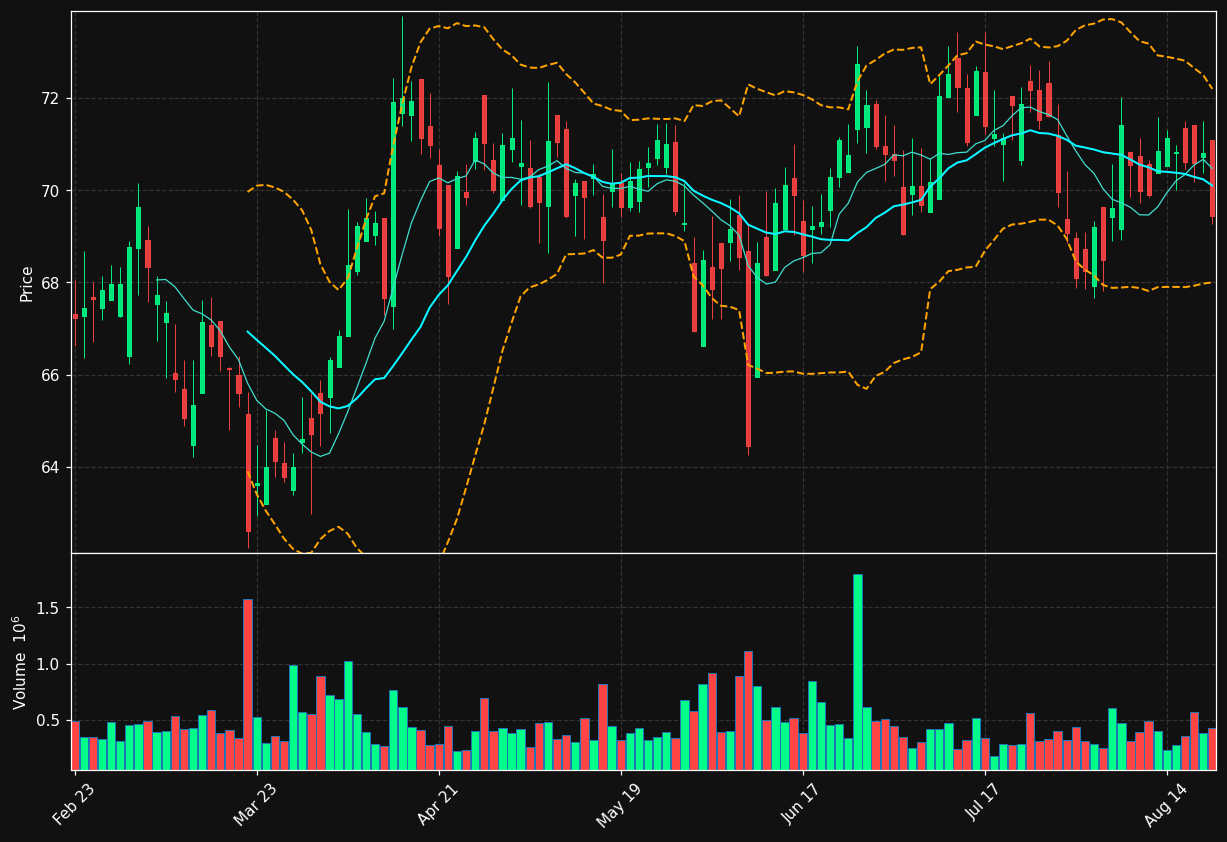Click the 70 price axis label
Screen dimensions: 1227x842
(x=51, y=191)
